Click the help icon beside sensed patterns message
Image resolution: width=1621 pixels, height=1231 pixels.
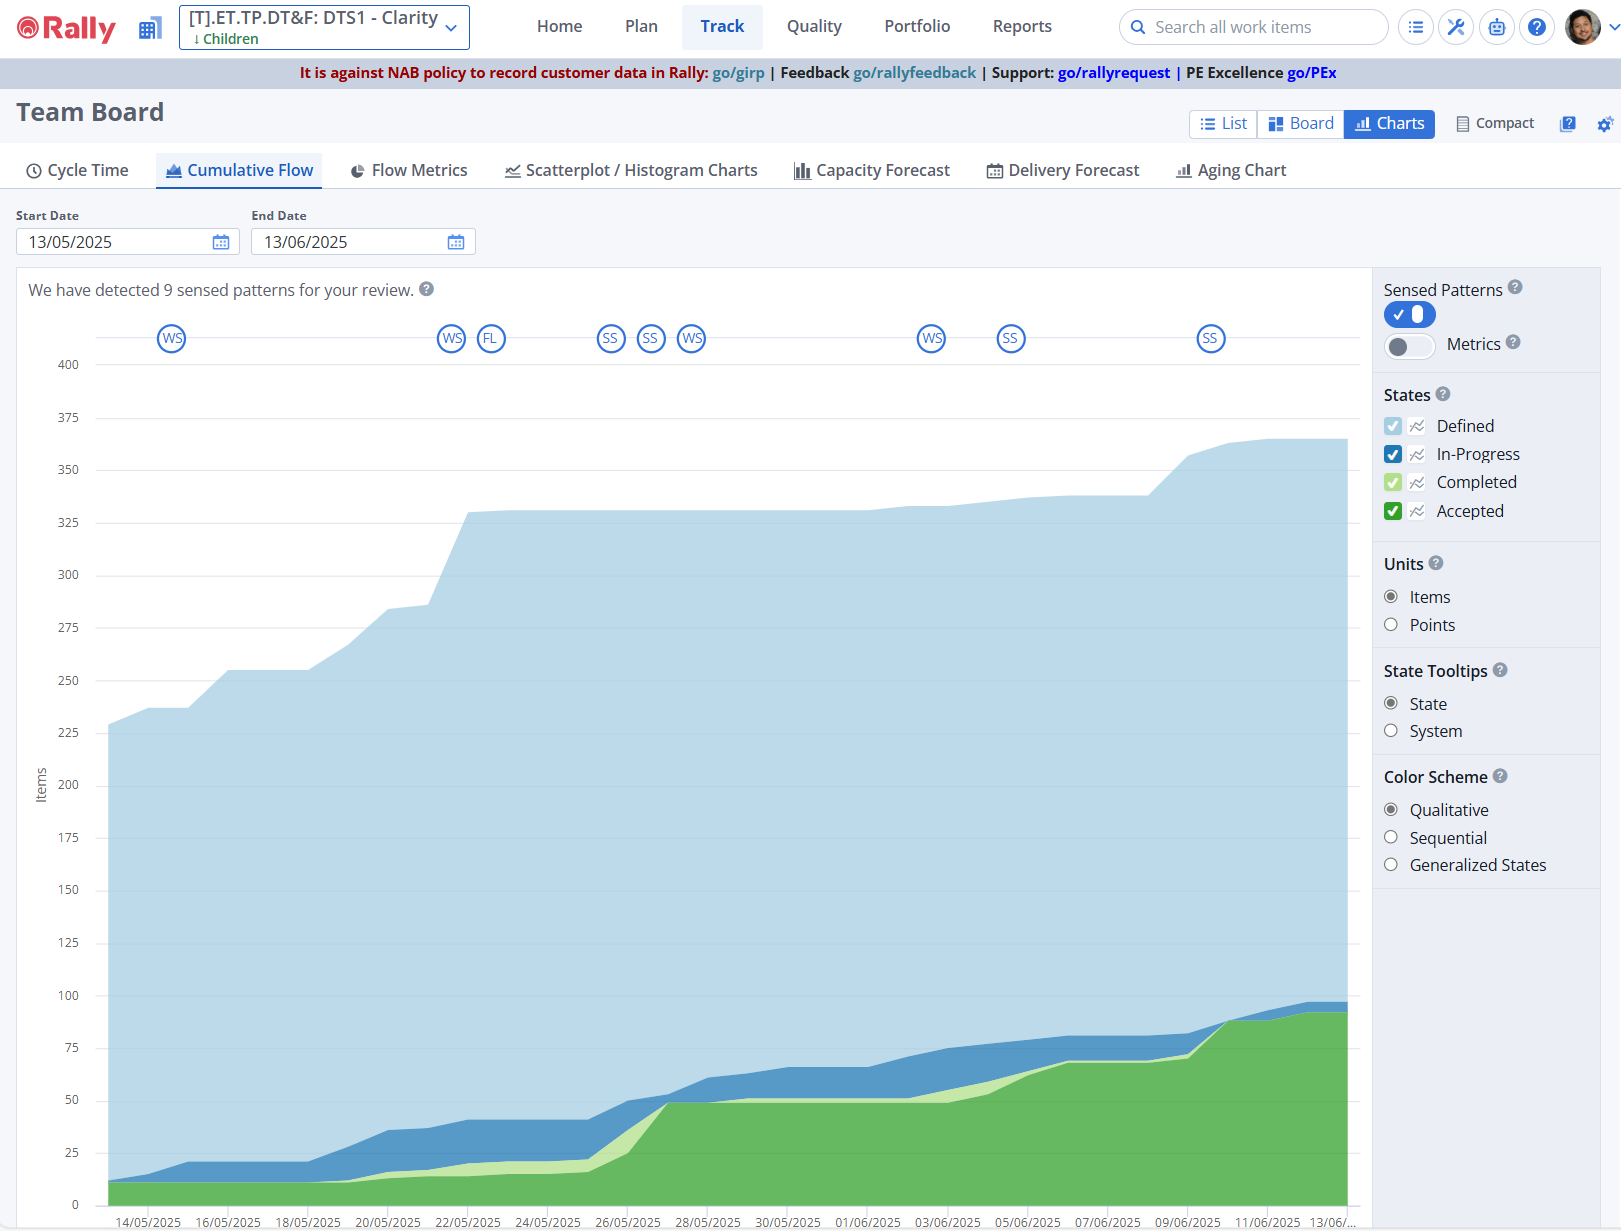point(426,289)
